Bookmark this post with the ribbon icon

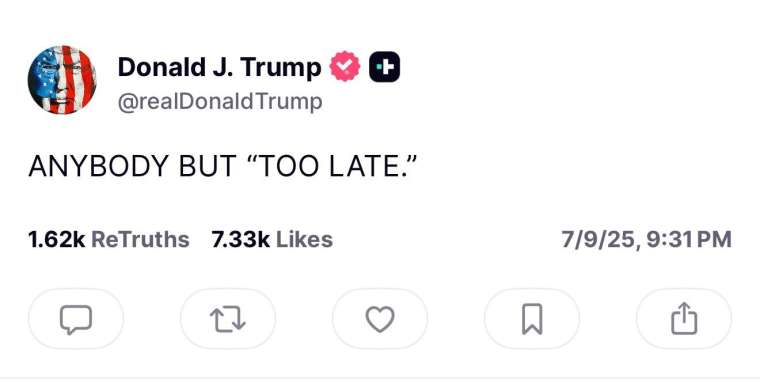[532, 319]
